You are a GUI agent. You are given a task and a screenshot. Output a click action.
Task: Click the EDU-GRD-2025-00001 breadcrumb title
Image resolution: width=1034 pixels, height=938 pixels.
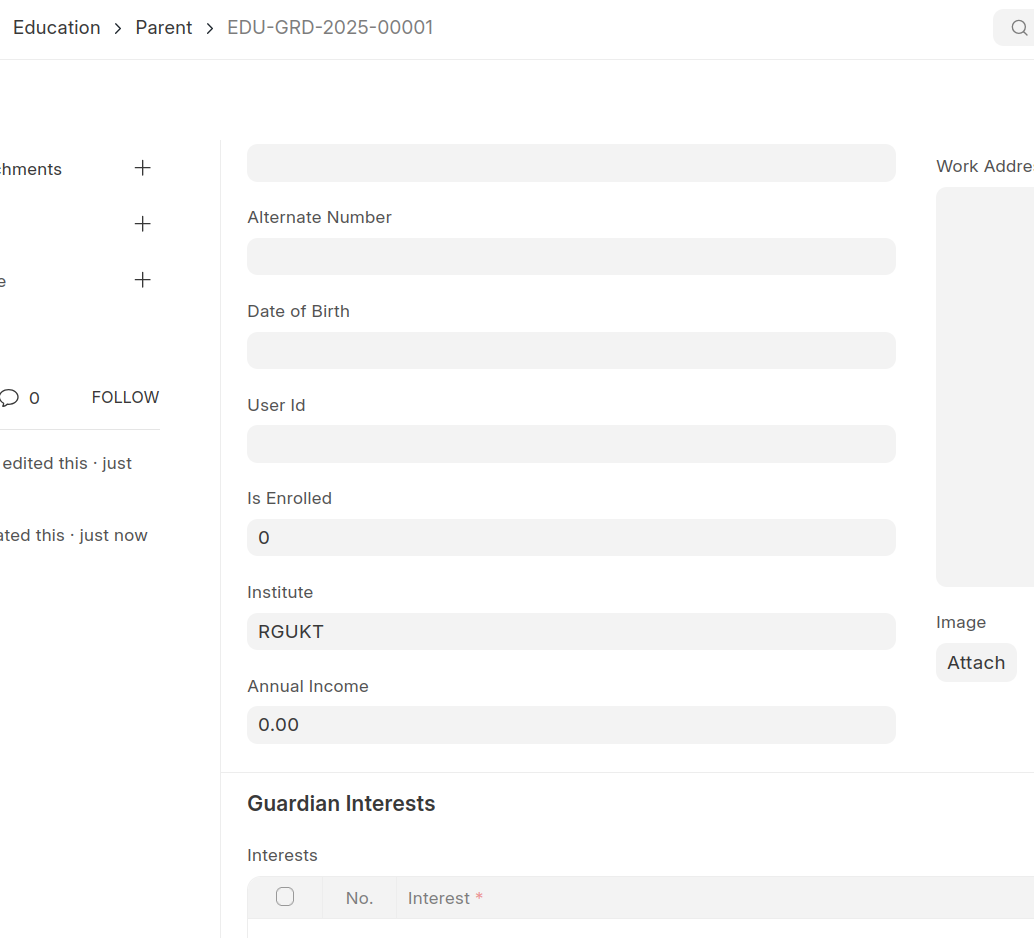click(x=330, y=28)
